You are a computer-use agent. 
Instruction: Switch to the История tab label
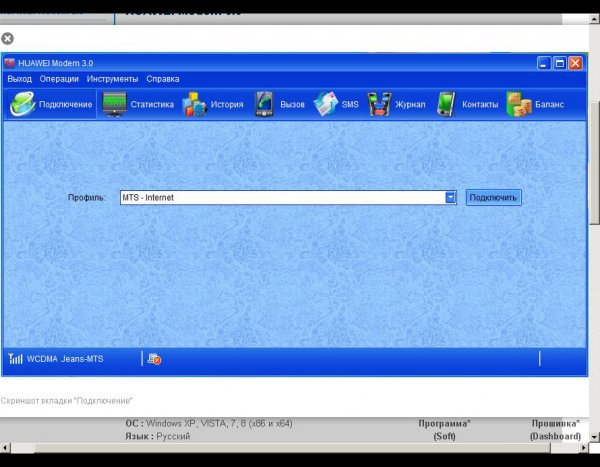[227, 104]
